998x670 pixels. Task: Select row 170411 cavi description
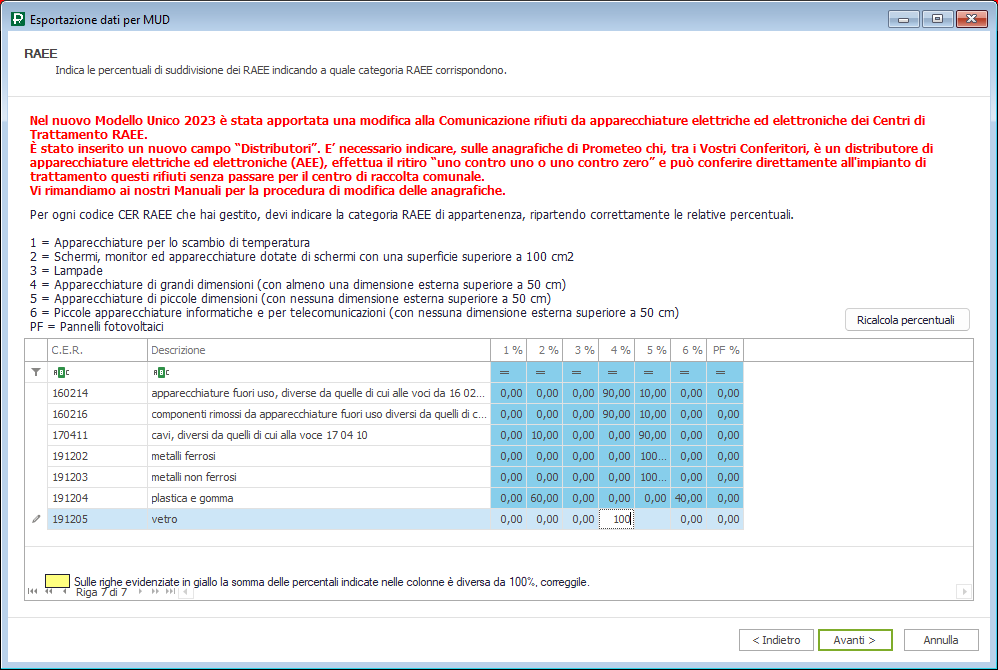point(319,435)
